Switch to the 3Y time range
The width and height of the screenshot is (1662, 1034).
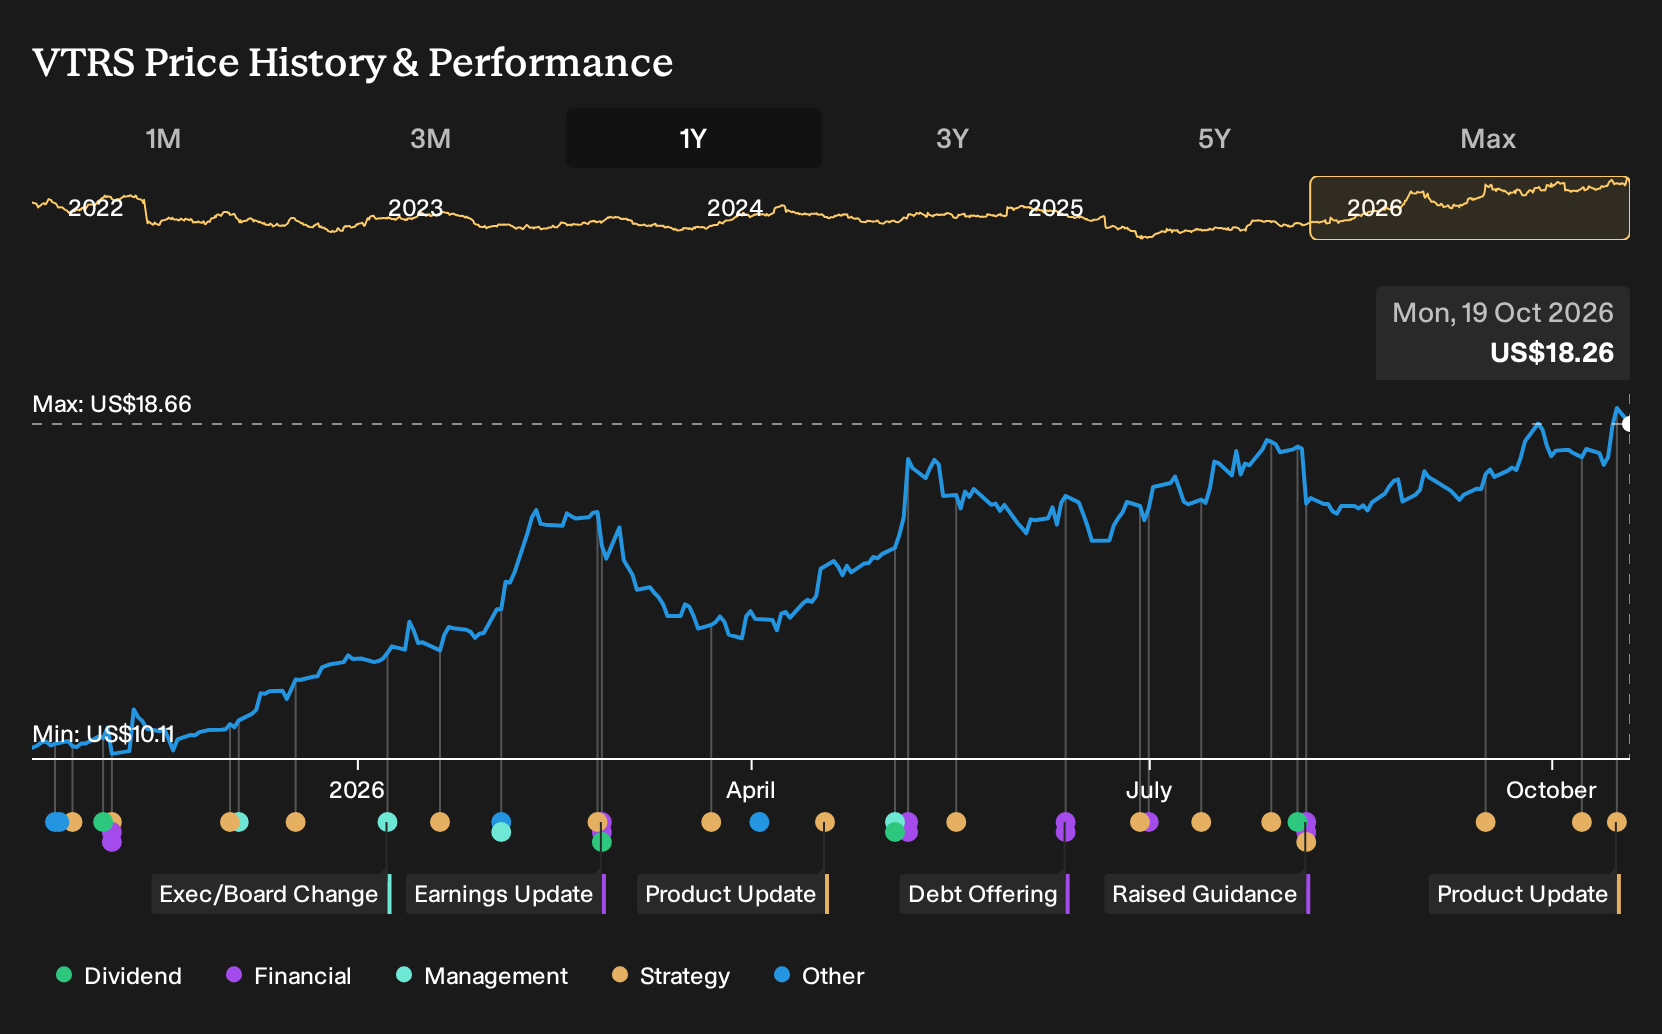[952, 138]
